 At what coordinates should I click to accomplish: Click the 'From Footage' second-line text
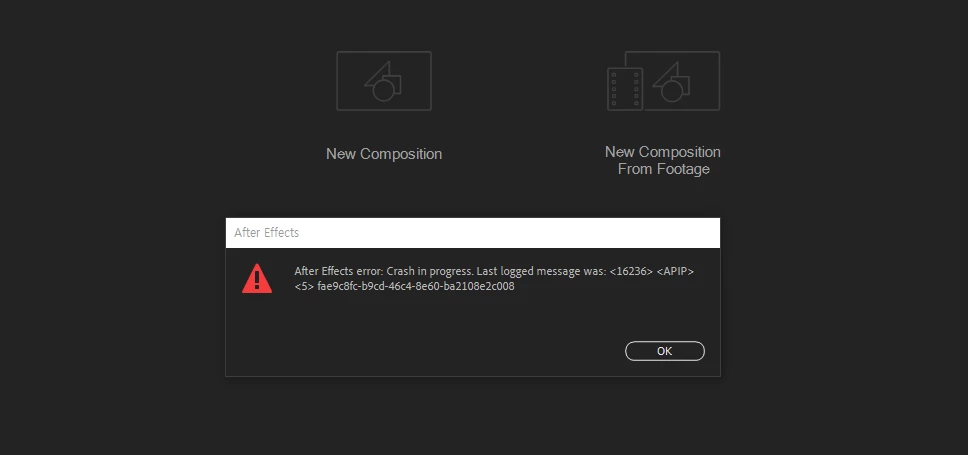(663, 169)
